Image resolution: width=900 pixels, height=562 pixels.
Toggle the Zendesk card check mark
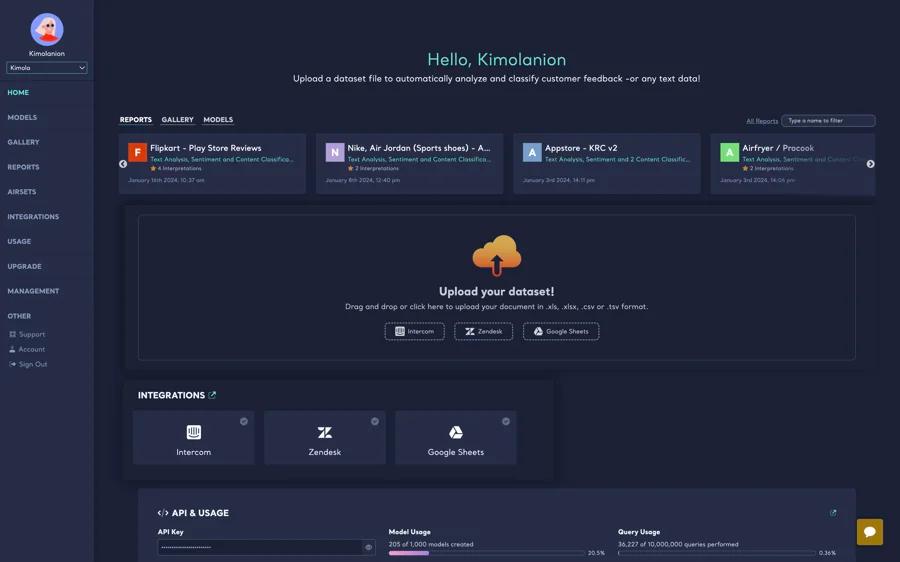pyautogui.click(x=375, y=421)
